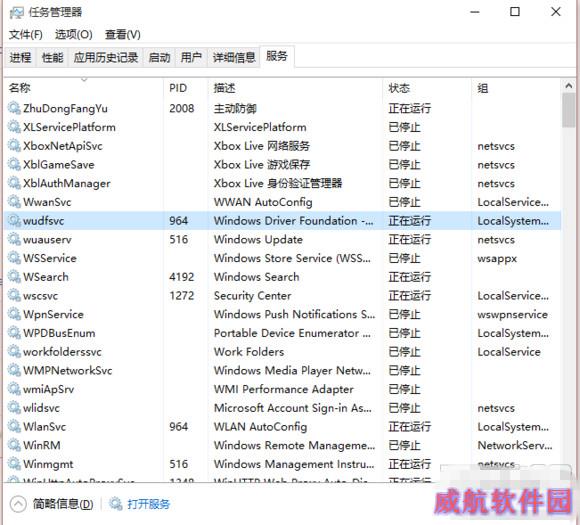Sort by the 状态 column header
The image size is (580, 525).
427,88
